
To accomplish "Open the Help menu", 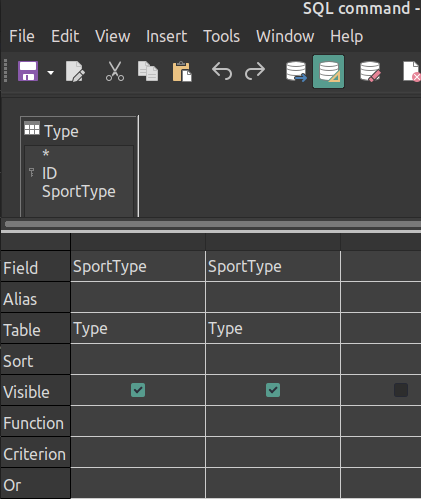I will tap(347, 36).
